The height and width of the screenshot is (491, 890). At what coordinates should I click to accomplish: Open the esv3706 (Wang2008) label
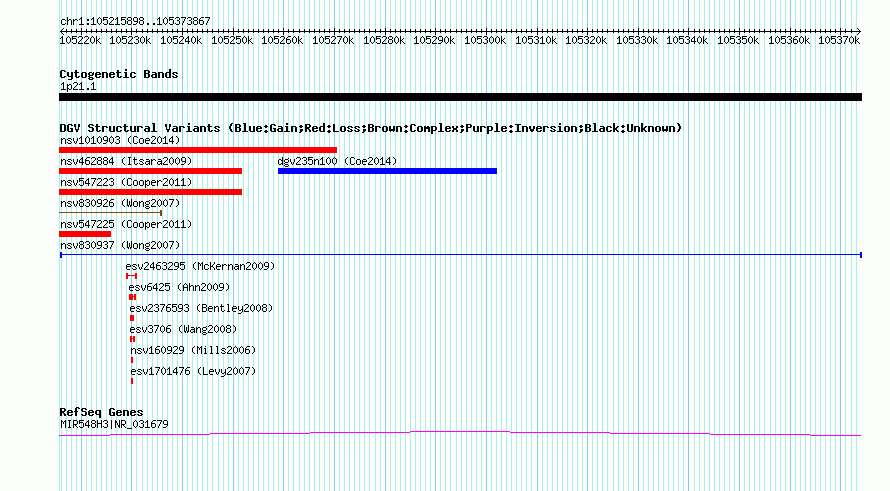(x=183, y=329)
